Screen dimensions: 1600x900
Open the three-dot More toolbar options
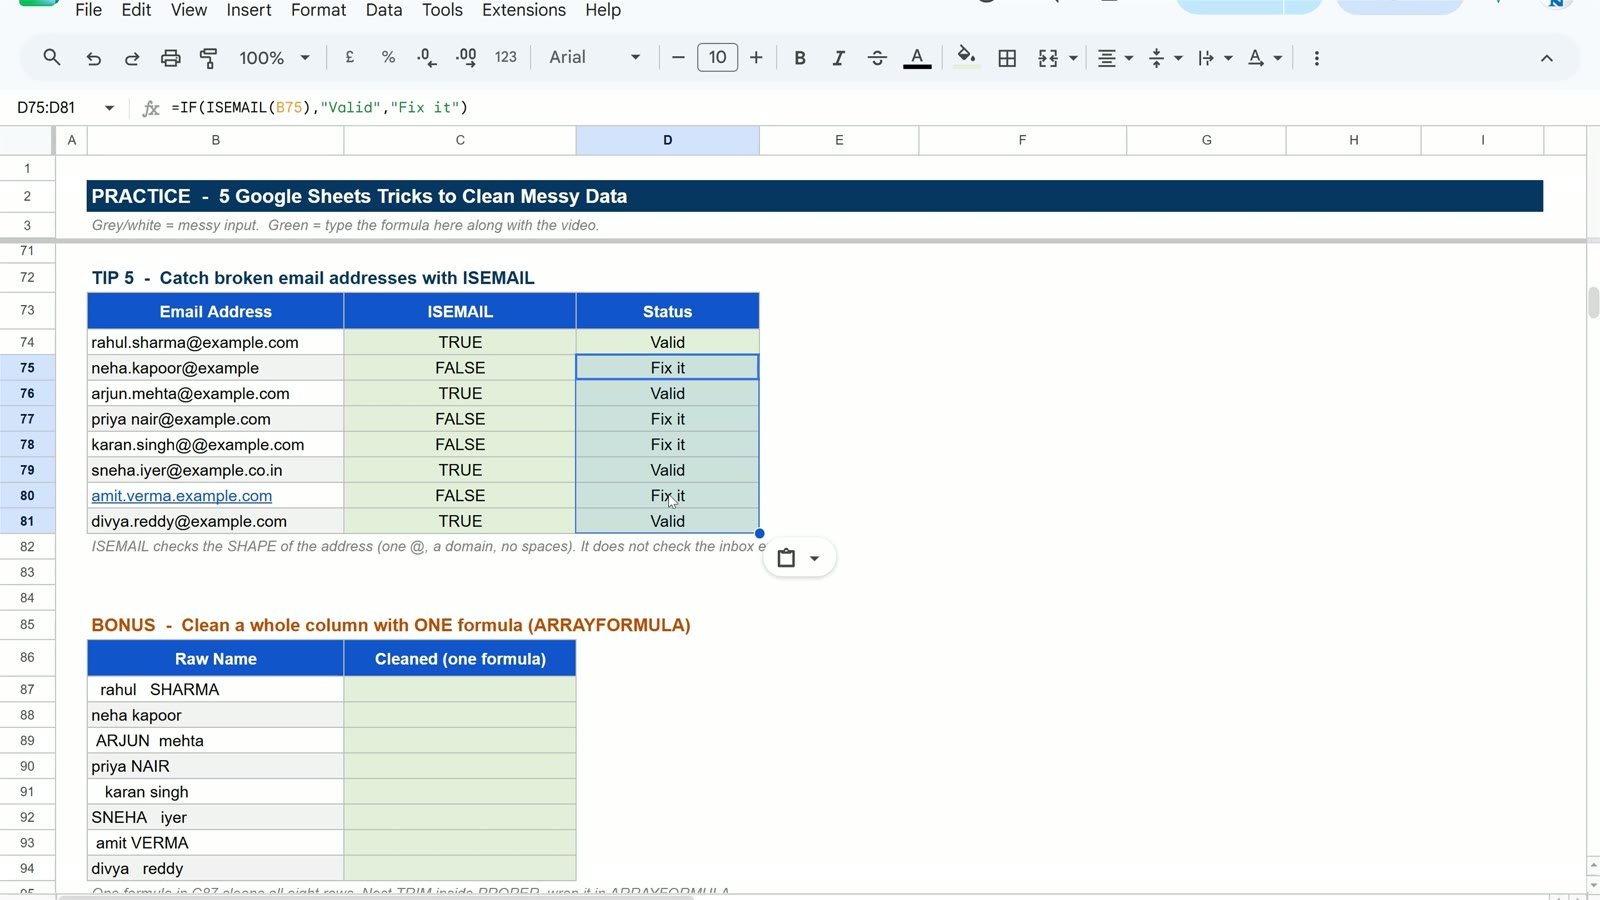(x=1316, y=58)
